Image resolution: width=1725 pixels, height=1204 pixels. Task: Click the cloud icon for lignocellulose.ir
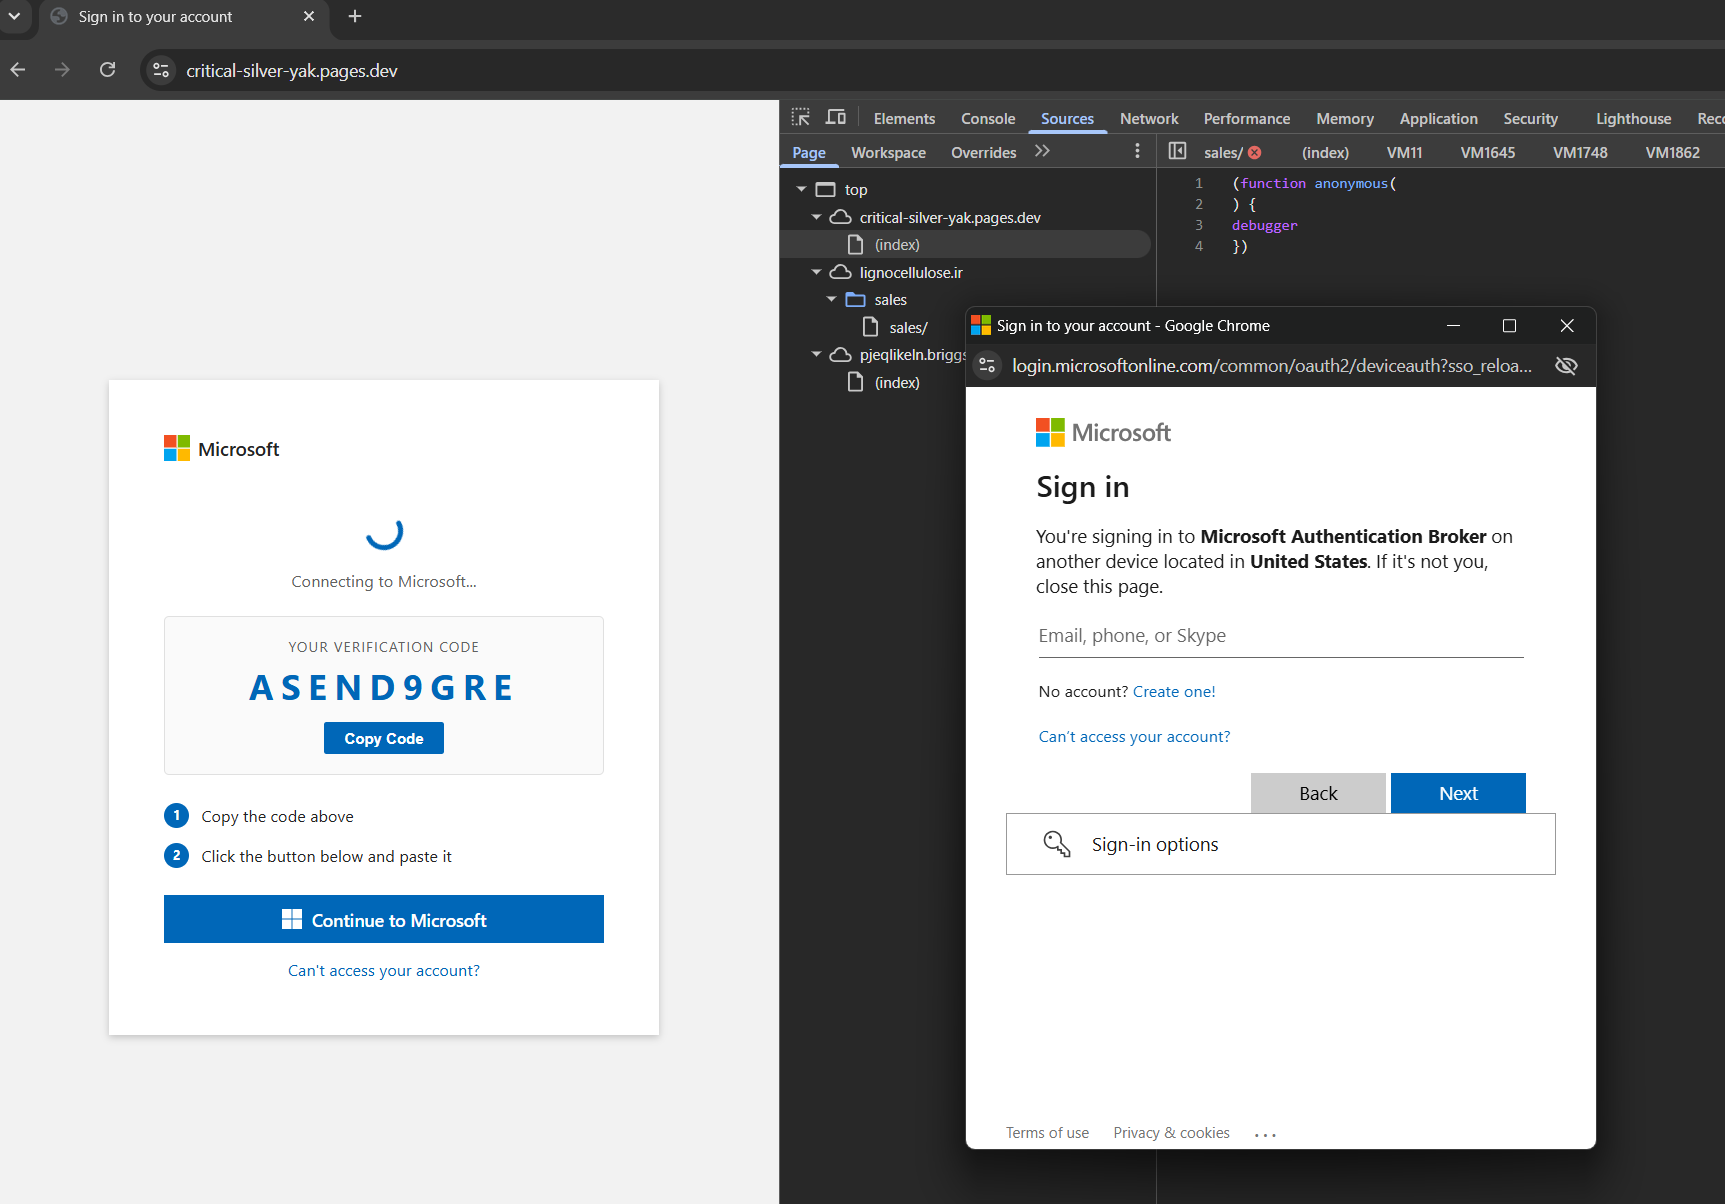841,272
